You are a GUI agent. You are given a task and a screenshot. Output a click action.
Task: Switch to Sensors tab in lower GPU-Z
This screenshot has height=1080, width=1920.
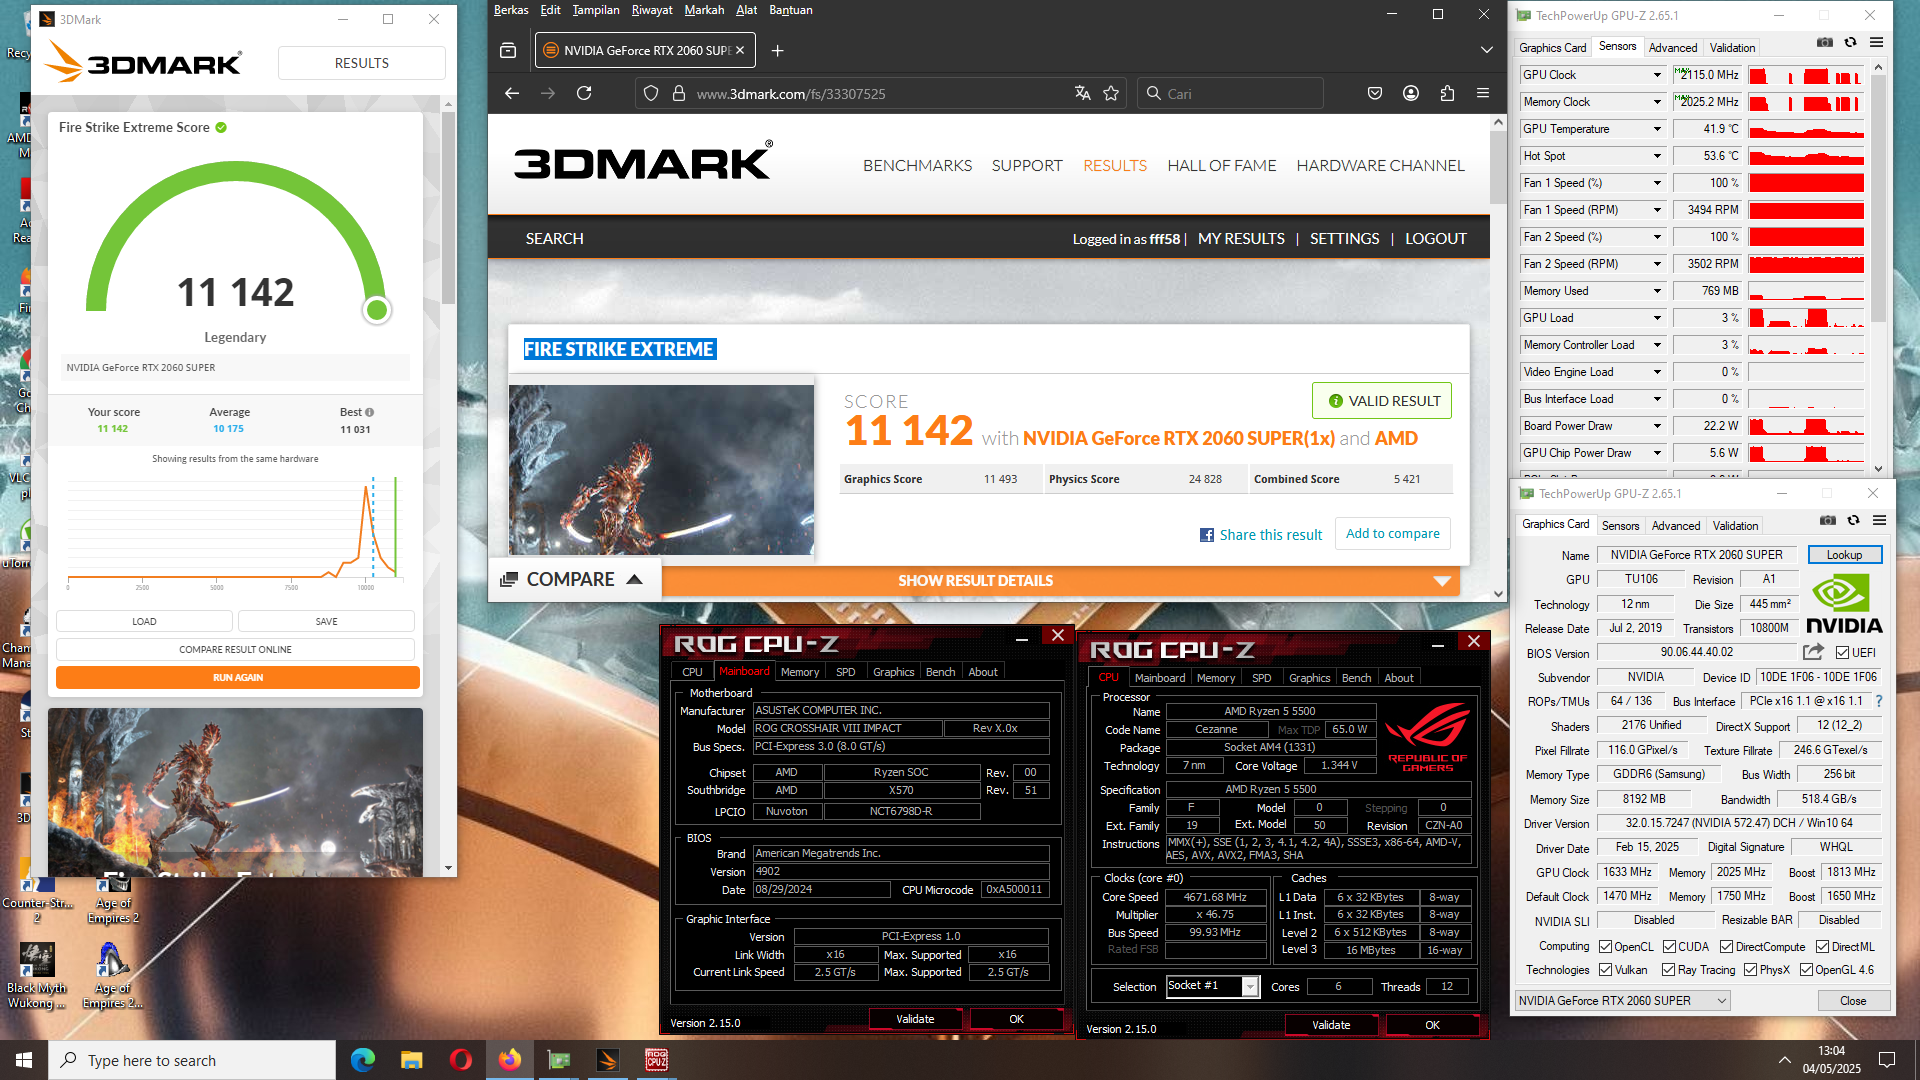coord(1620,526)
